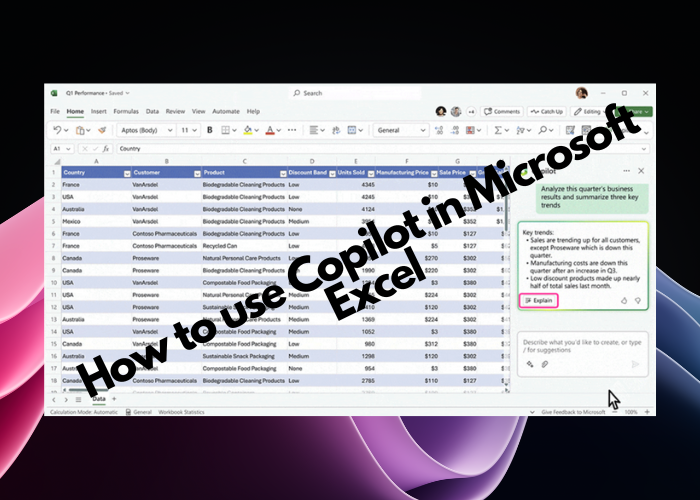The width and height of the screenshot is (700, 500).
Task: Switch to the Automate tab
Action: (x=226, y=111)
